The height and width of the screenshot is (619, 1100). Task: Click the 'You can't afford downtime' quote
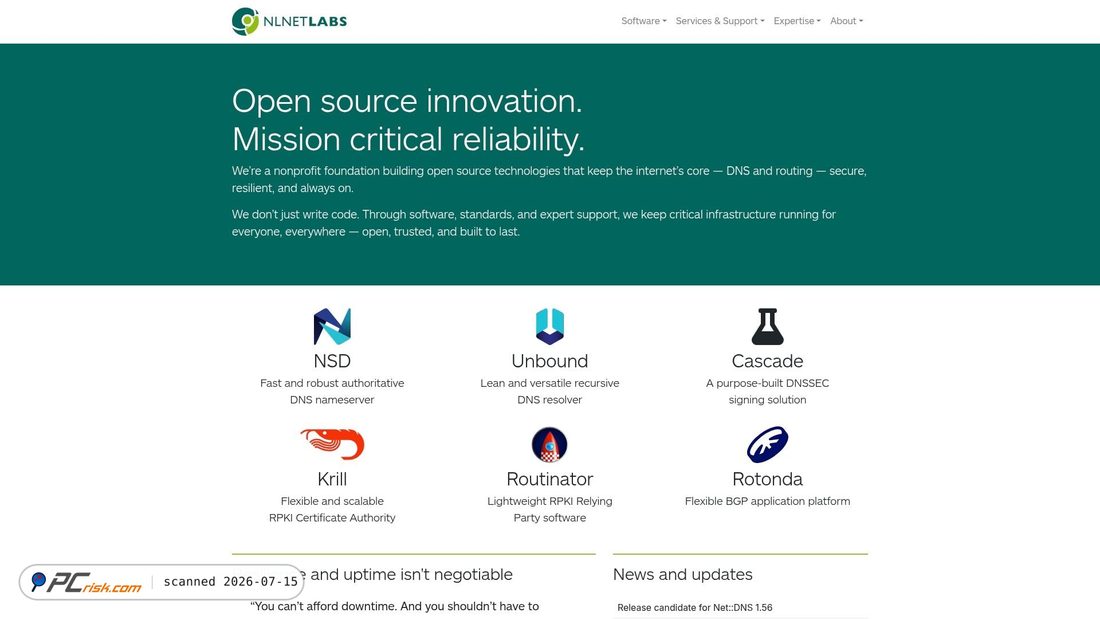(394, 606)
